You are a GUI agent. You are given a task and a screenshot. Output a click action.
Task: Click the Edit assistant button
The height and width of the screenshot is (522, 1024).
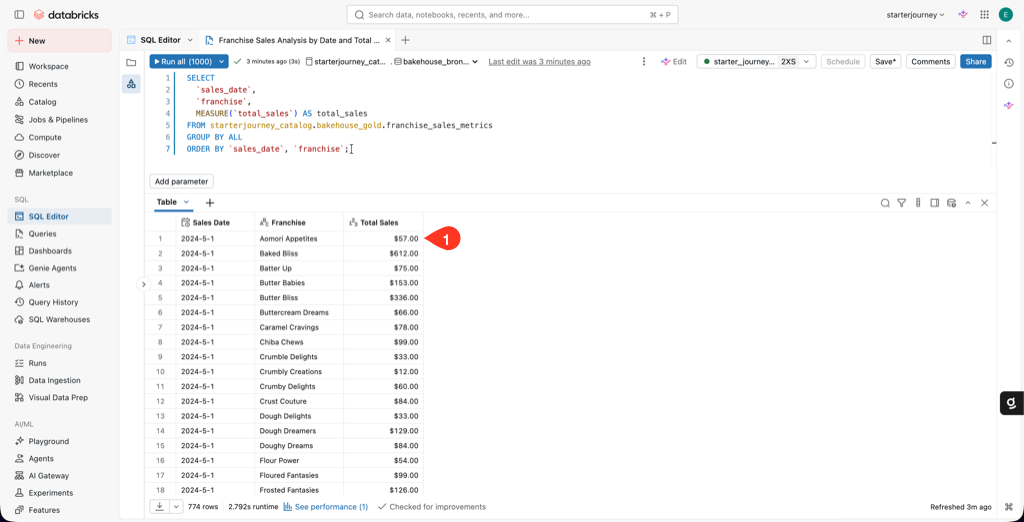click(x=674, y=61)
